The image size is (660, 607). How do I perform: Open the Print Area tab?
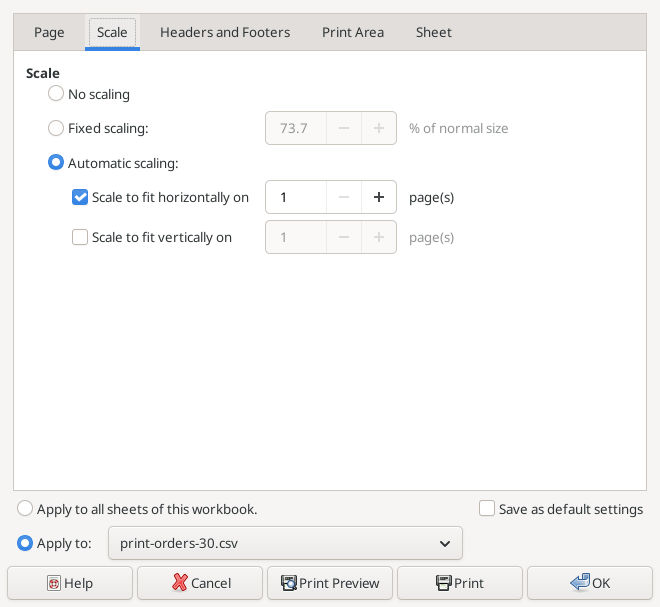pyautogui.click(x=353, y=32)
